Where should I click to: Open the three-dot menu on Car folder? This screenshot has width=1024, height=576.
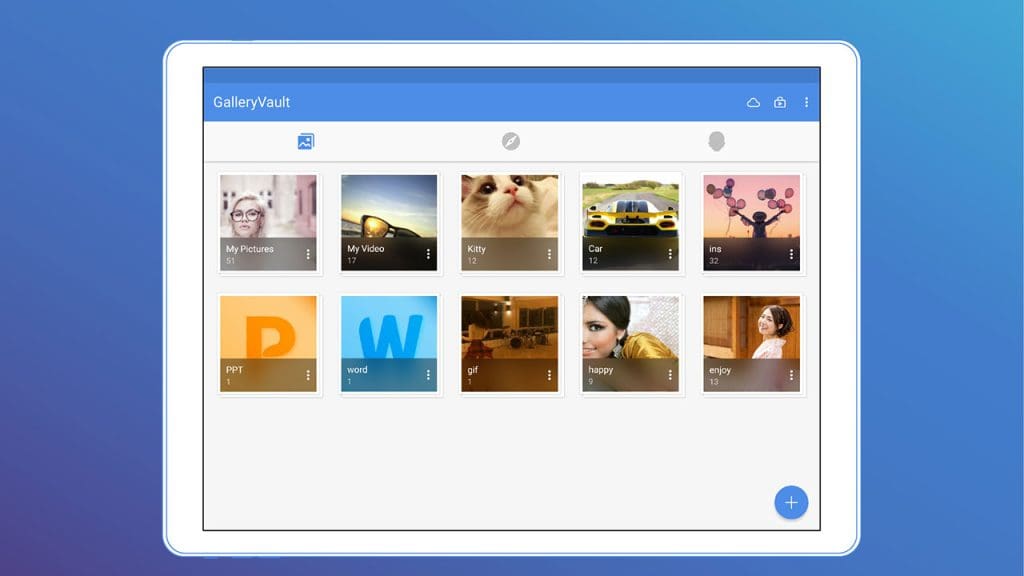click(x=670, y=255)
